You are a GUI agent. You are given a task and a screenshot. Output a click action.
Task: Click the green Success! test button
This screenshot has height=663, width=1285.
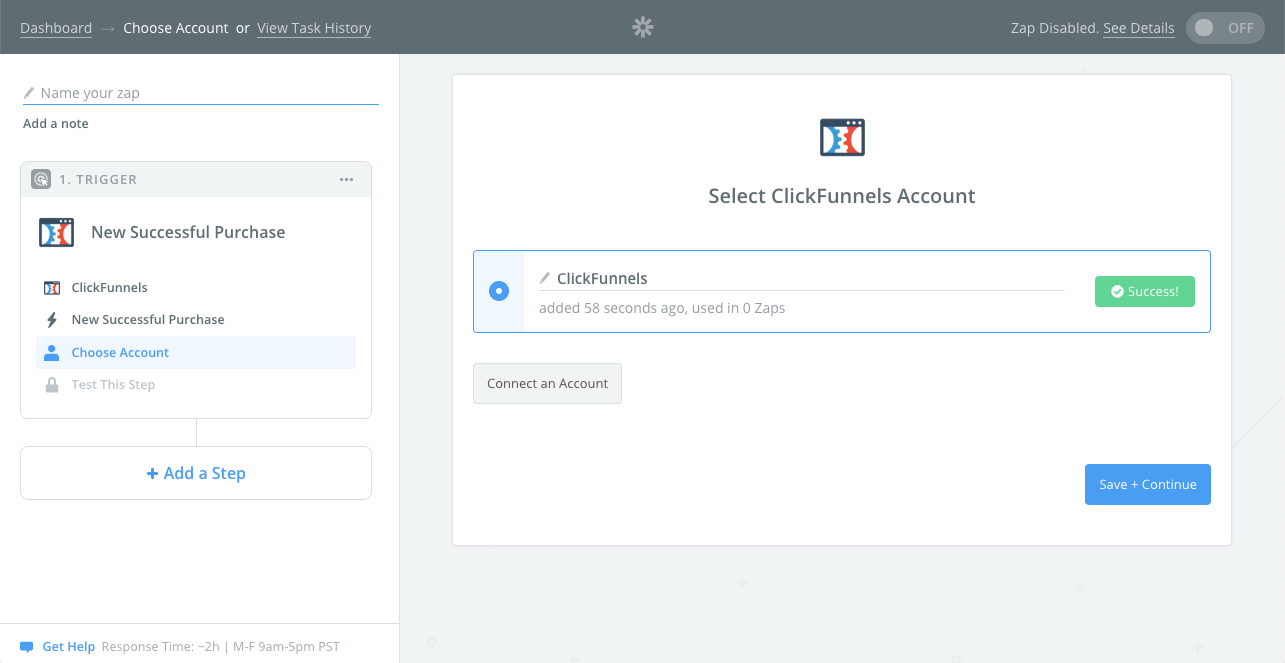point(1145,291)
